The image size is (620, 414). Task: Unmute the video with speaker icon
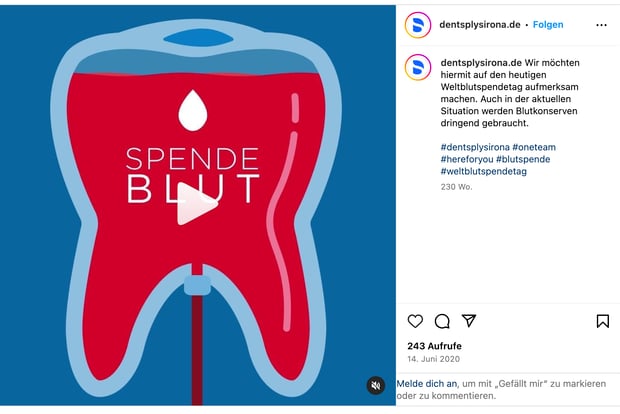point(376,385)
